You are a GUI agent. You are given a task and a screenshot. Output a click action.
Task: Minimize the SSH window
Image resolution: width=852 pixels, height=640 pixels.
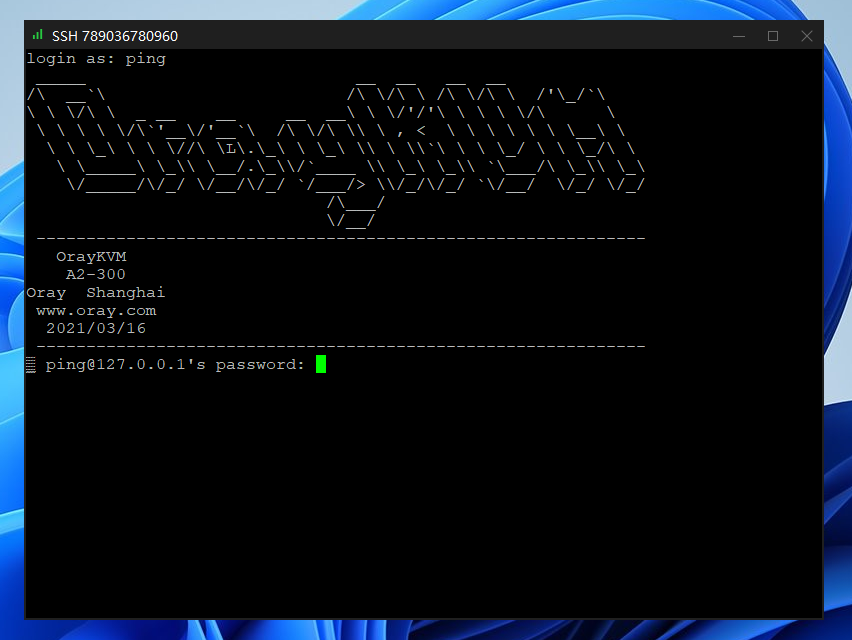(x=738, y=36)
